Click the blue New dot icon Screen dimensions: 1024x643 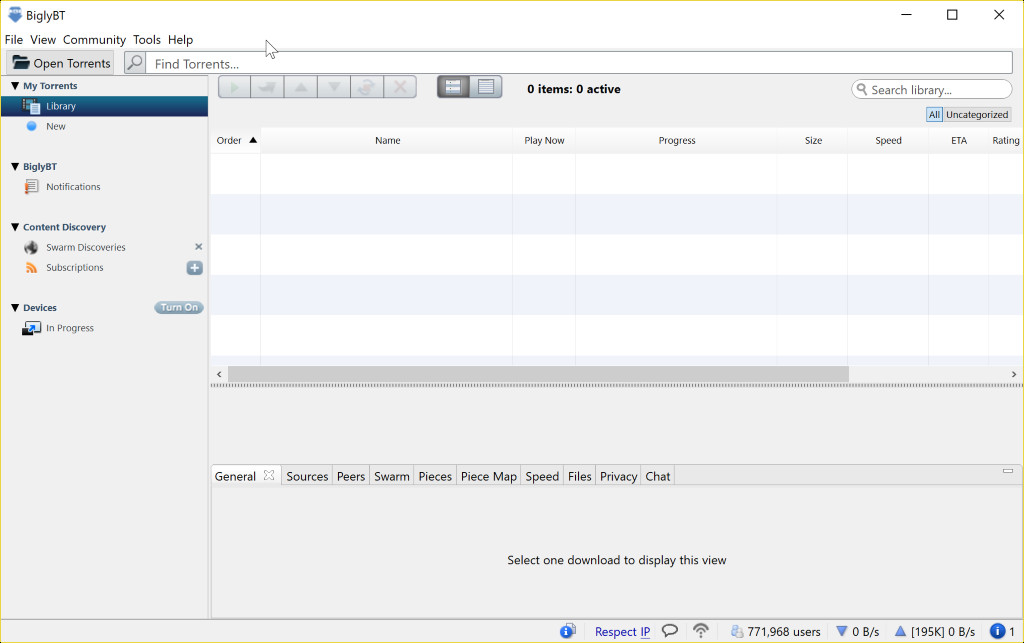[x=31, y=126]
